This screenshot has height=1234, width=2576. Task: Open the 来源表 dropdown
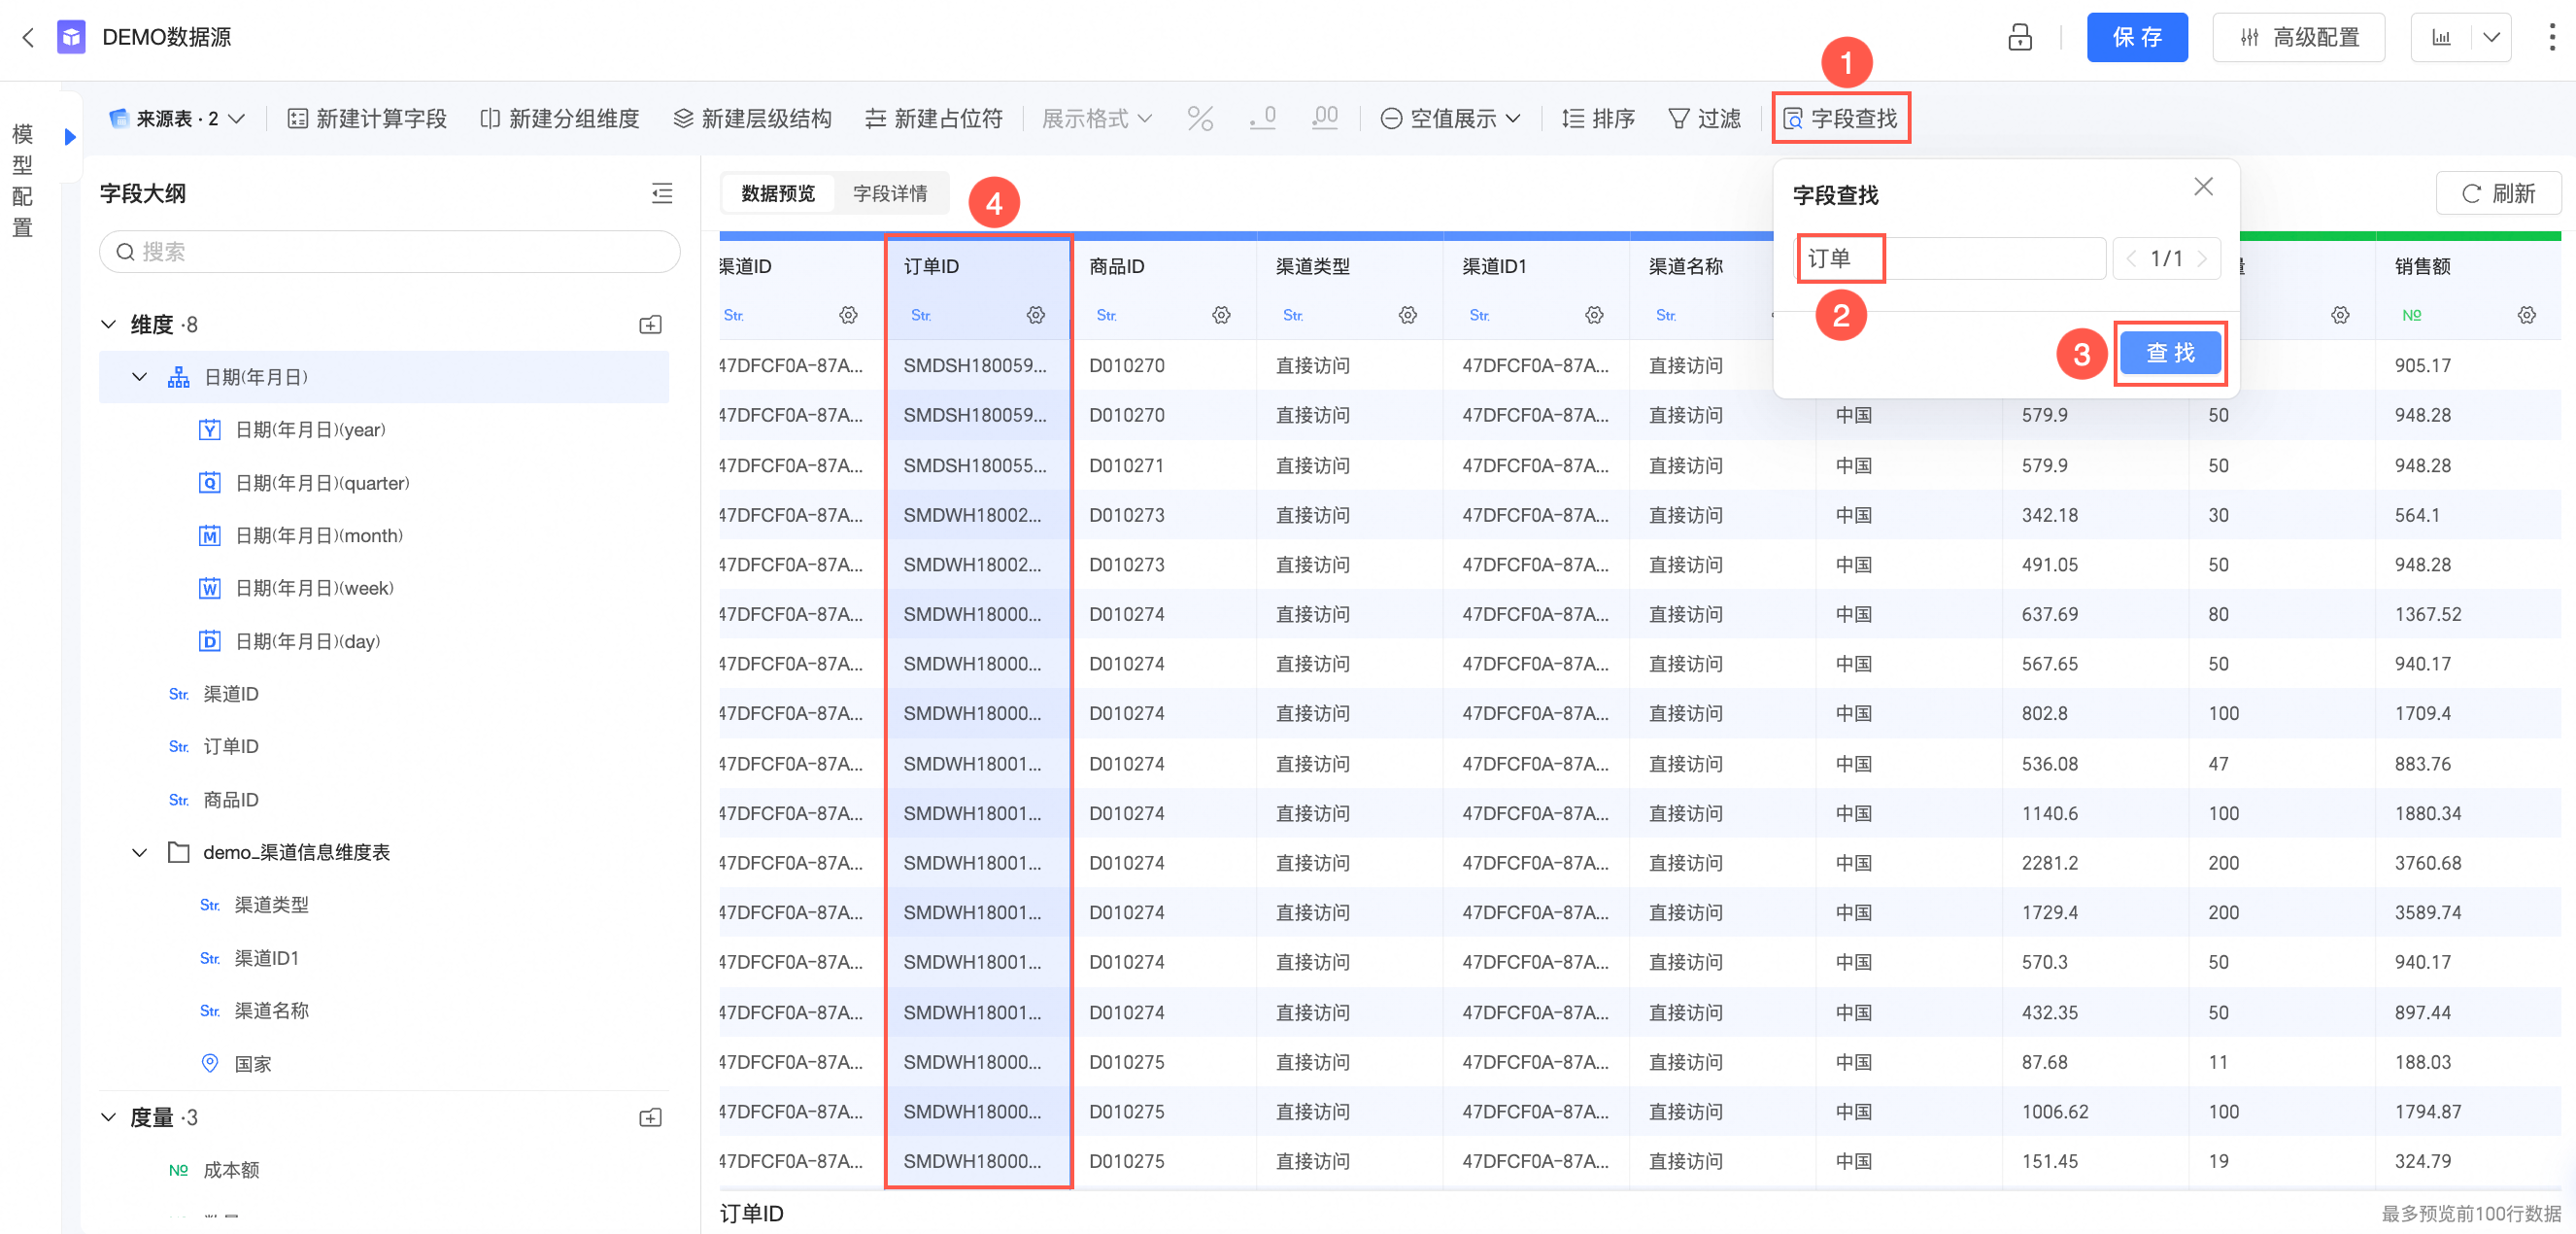tap(178, 119)
